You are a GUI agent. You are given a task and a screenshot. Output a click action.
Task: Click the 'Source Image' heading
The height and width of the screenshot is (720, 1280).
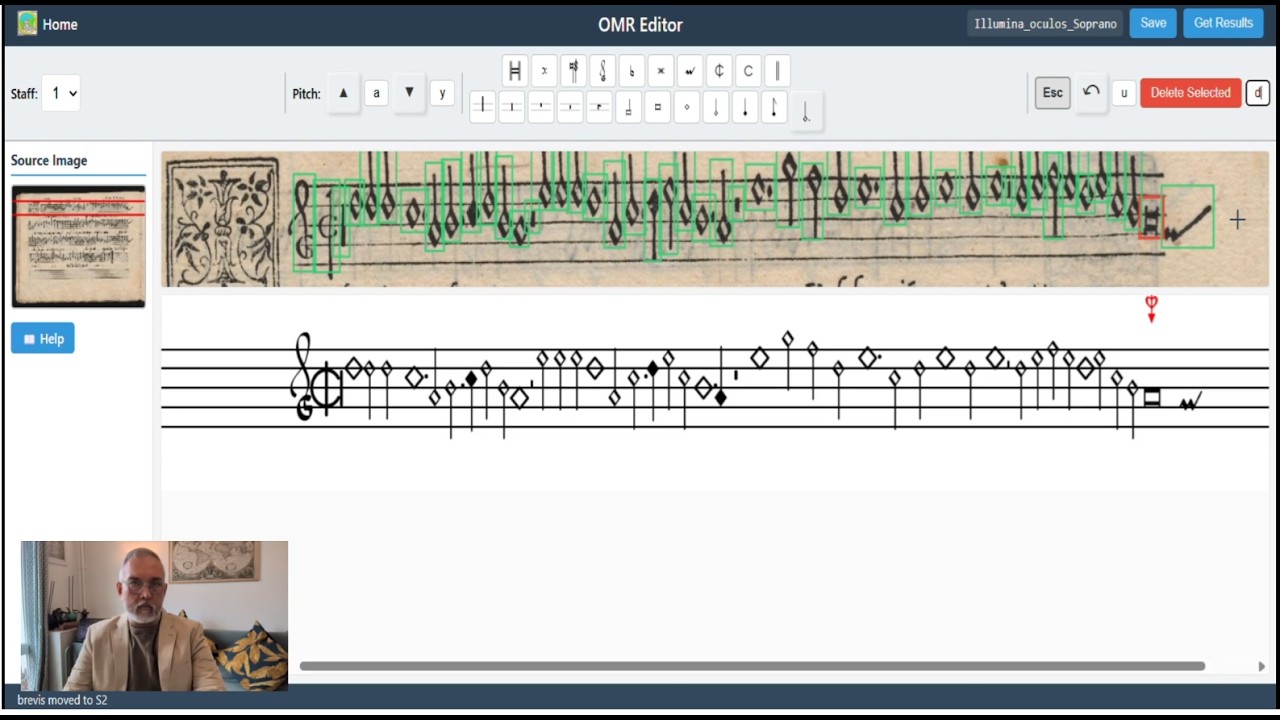49,160
